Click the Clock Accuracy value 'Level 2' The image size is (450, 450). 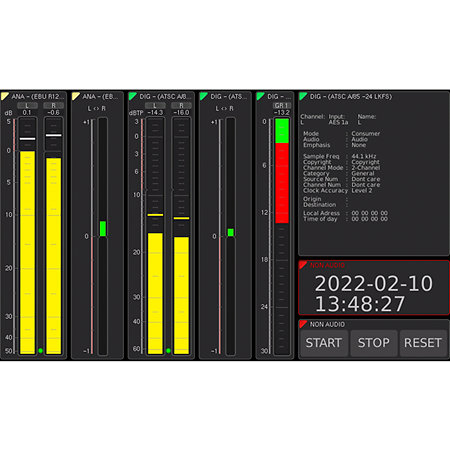[x=362, y=190]
